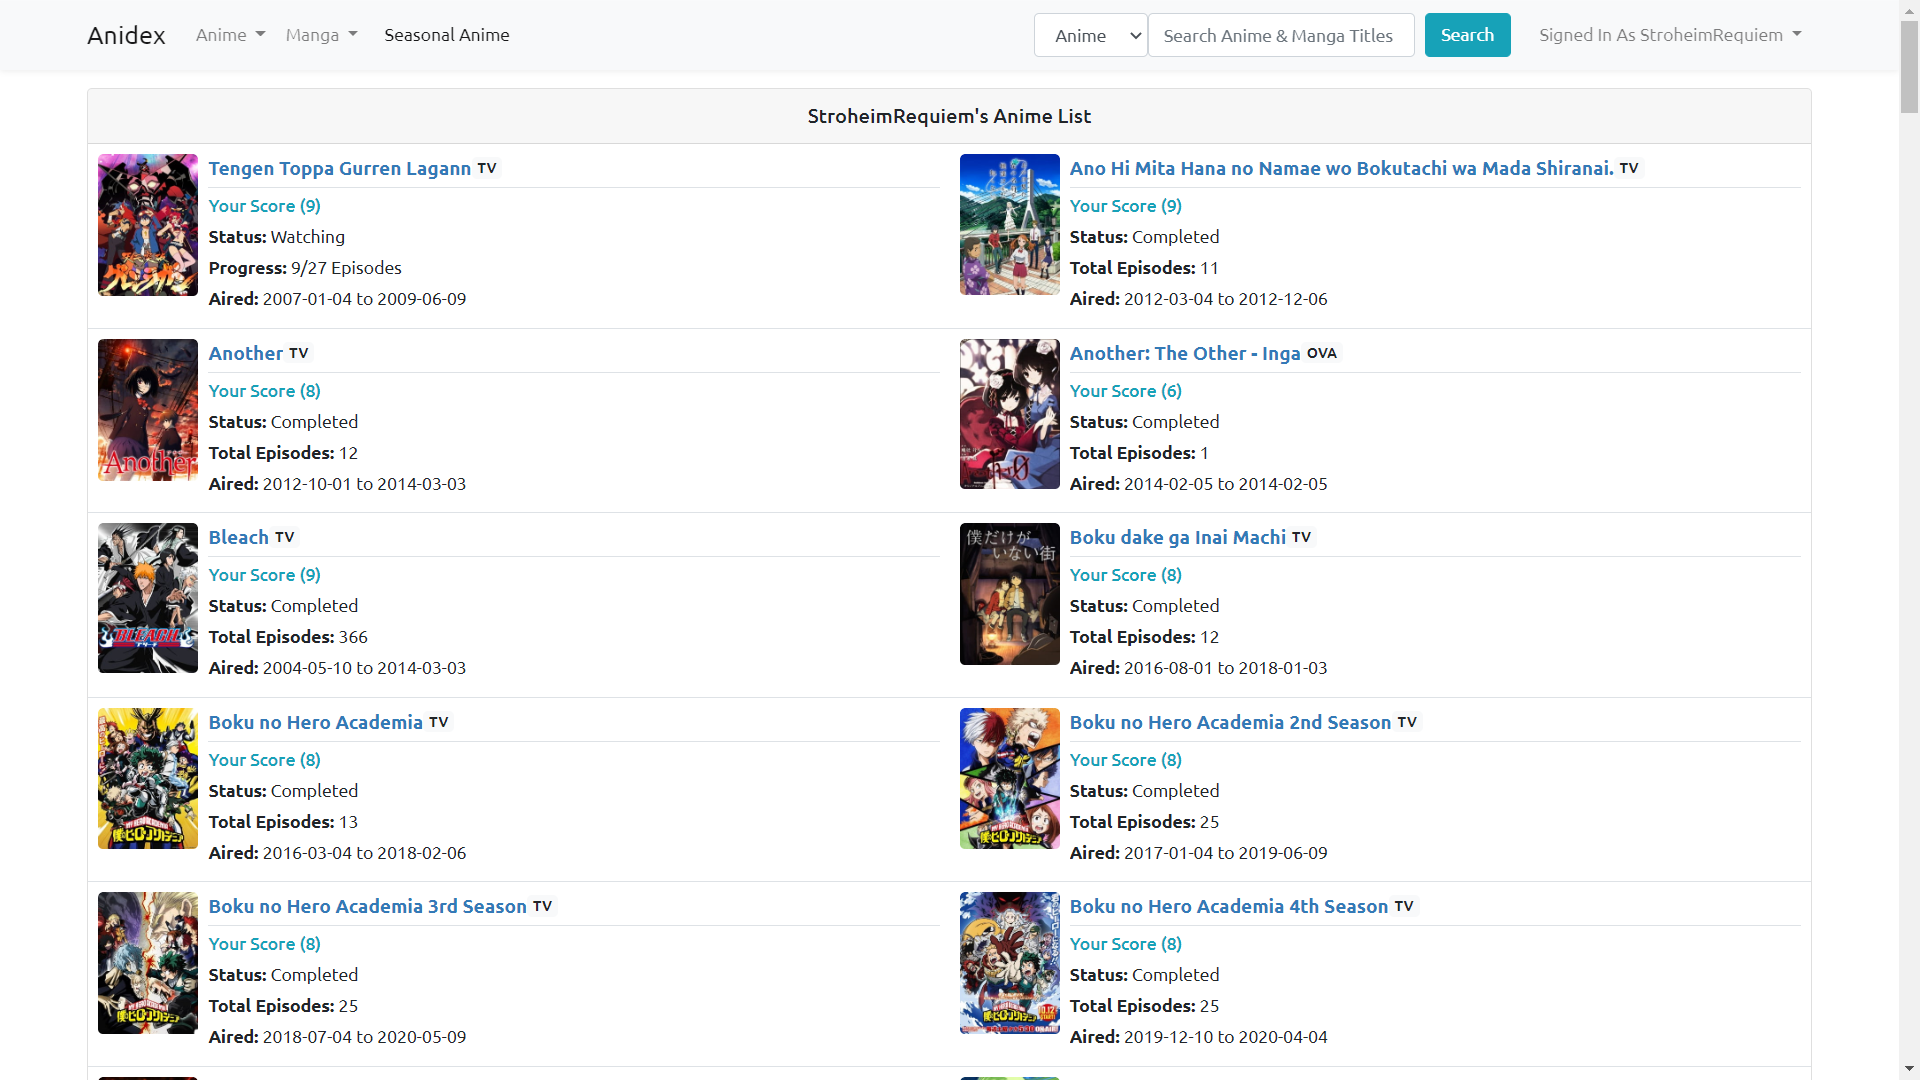
Task: Open the Boku no Hero Academia 4th Season poster
Action: [1009, 963]
